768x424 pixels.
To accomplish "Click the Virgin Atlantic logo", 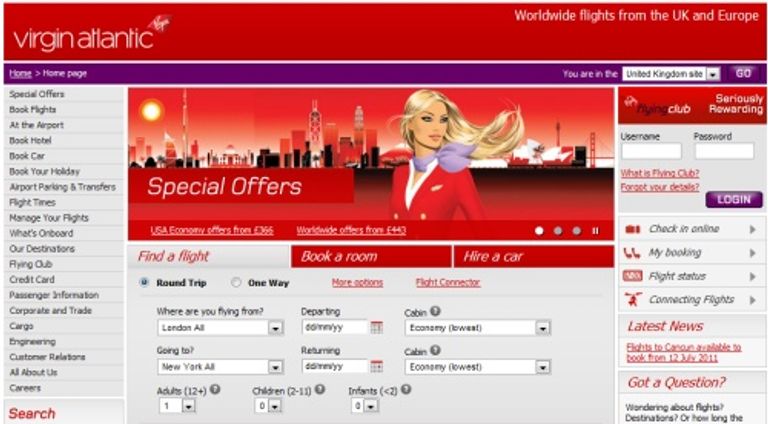I will pyautogui.click(x=92, y=33).
